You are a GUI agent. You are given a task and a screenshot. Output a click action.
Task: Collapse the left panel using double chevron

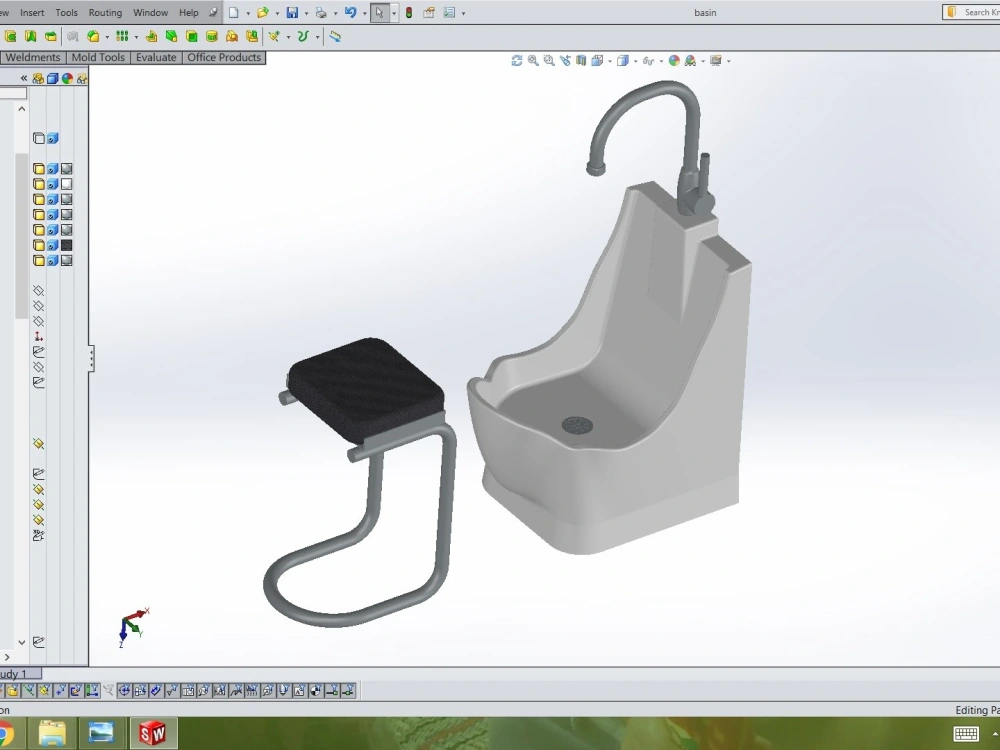[x=24, y=78]
